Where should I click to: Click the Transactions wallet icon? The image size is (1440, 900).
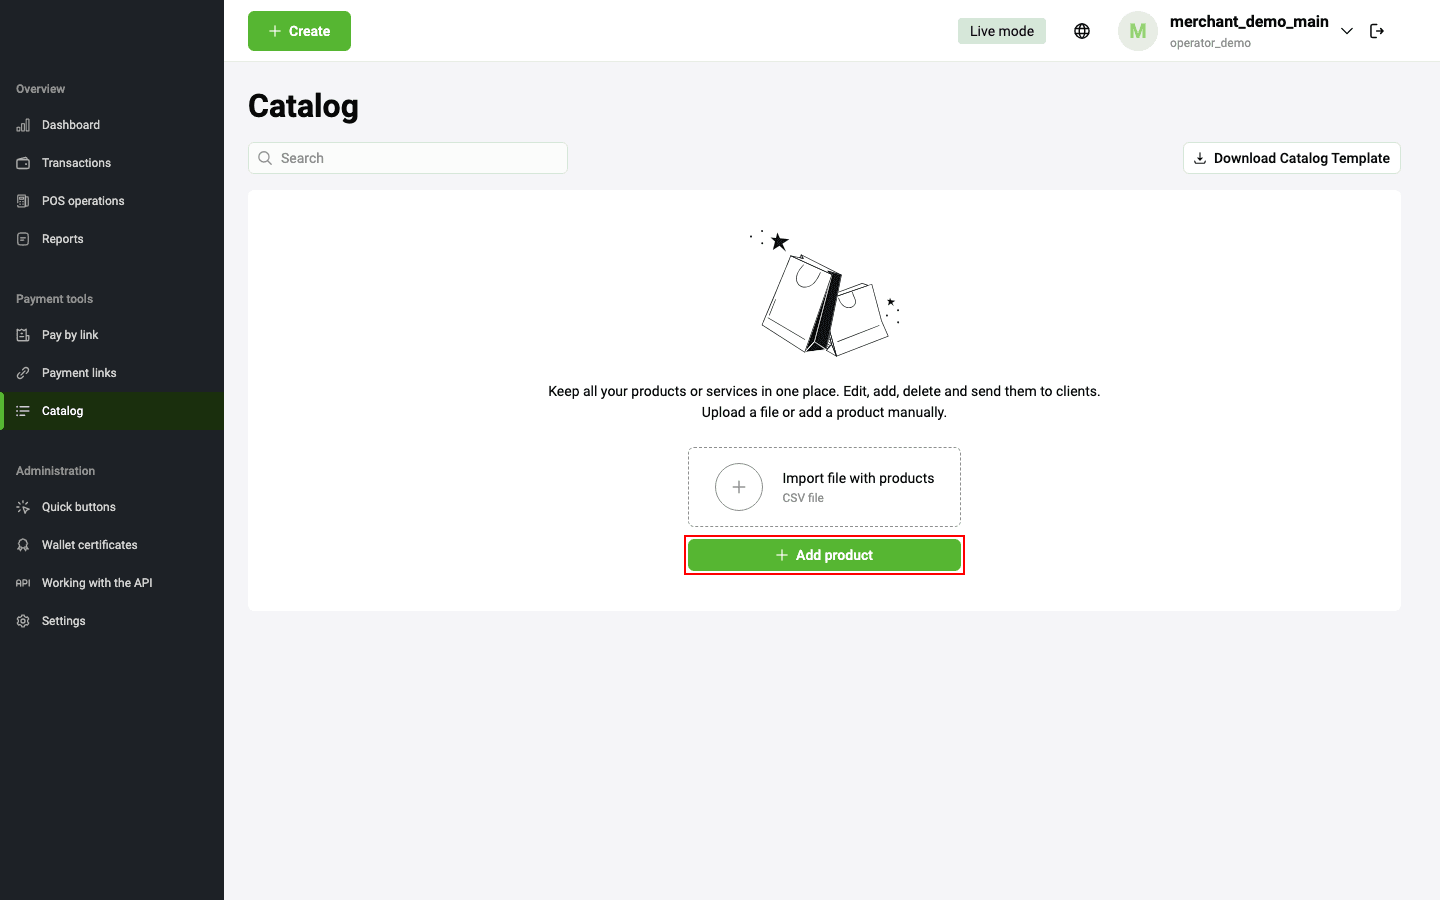point(23,163)
